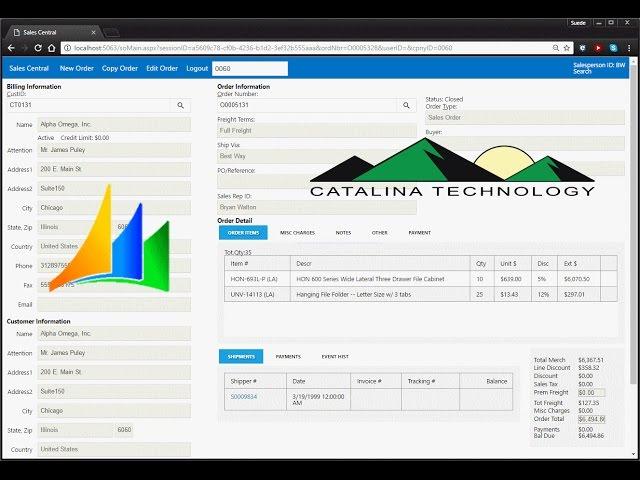640x480 pixels.
Task: Switch to the Misc Charges tab
Action: pyautogui.click(x=298, y=233)
